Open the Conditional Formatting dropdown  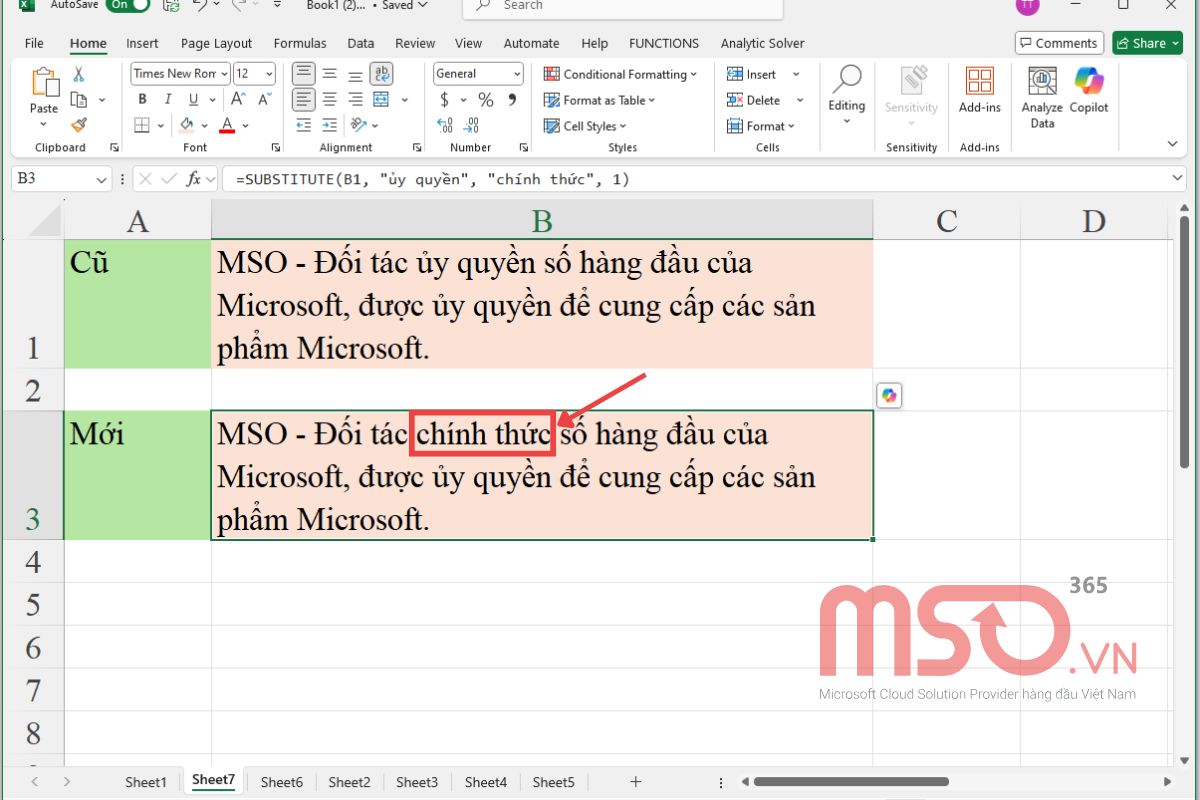(621, 74)
